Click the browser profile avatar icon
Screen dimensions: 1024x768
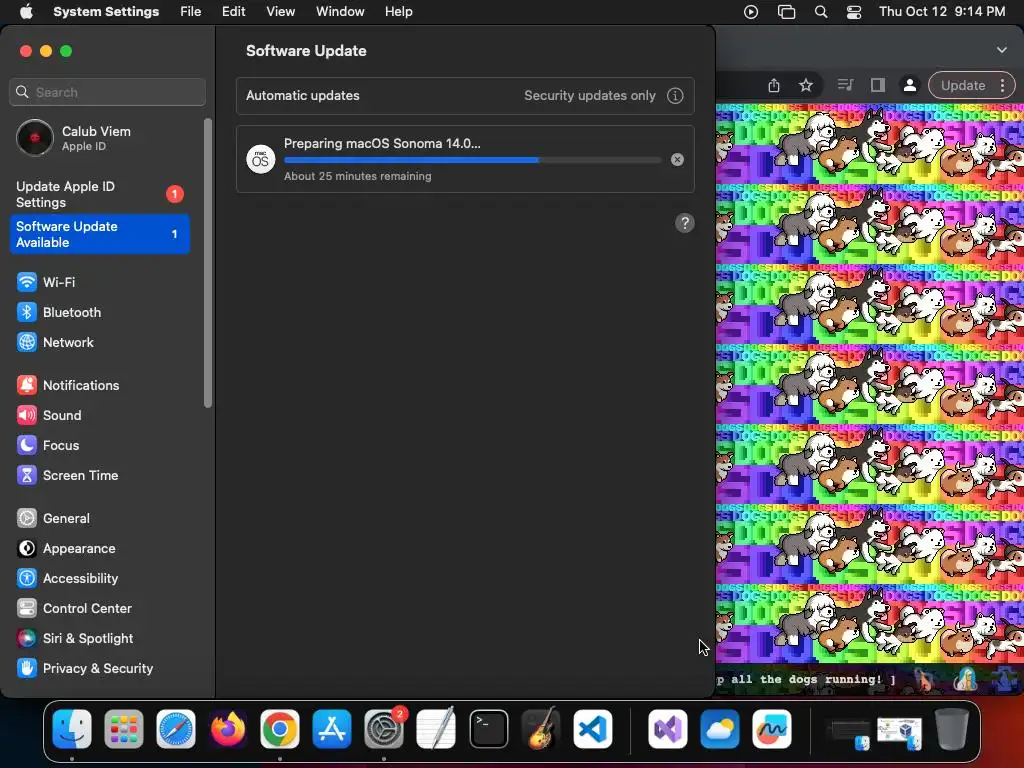pos(909,86)
